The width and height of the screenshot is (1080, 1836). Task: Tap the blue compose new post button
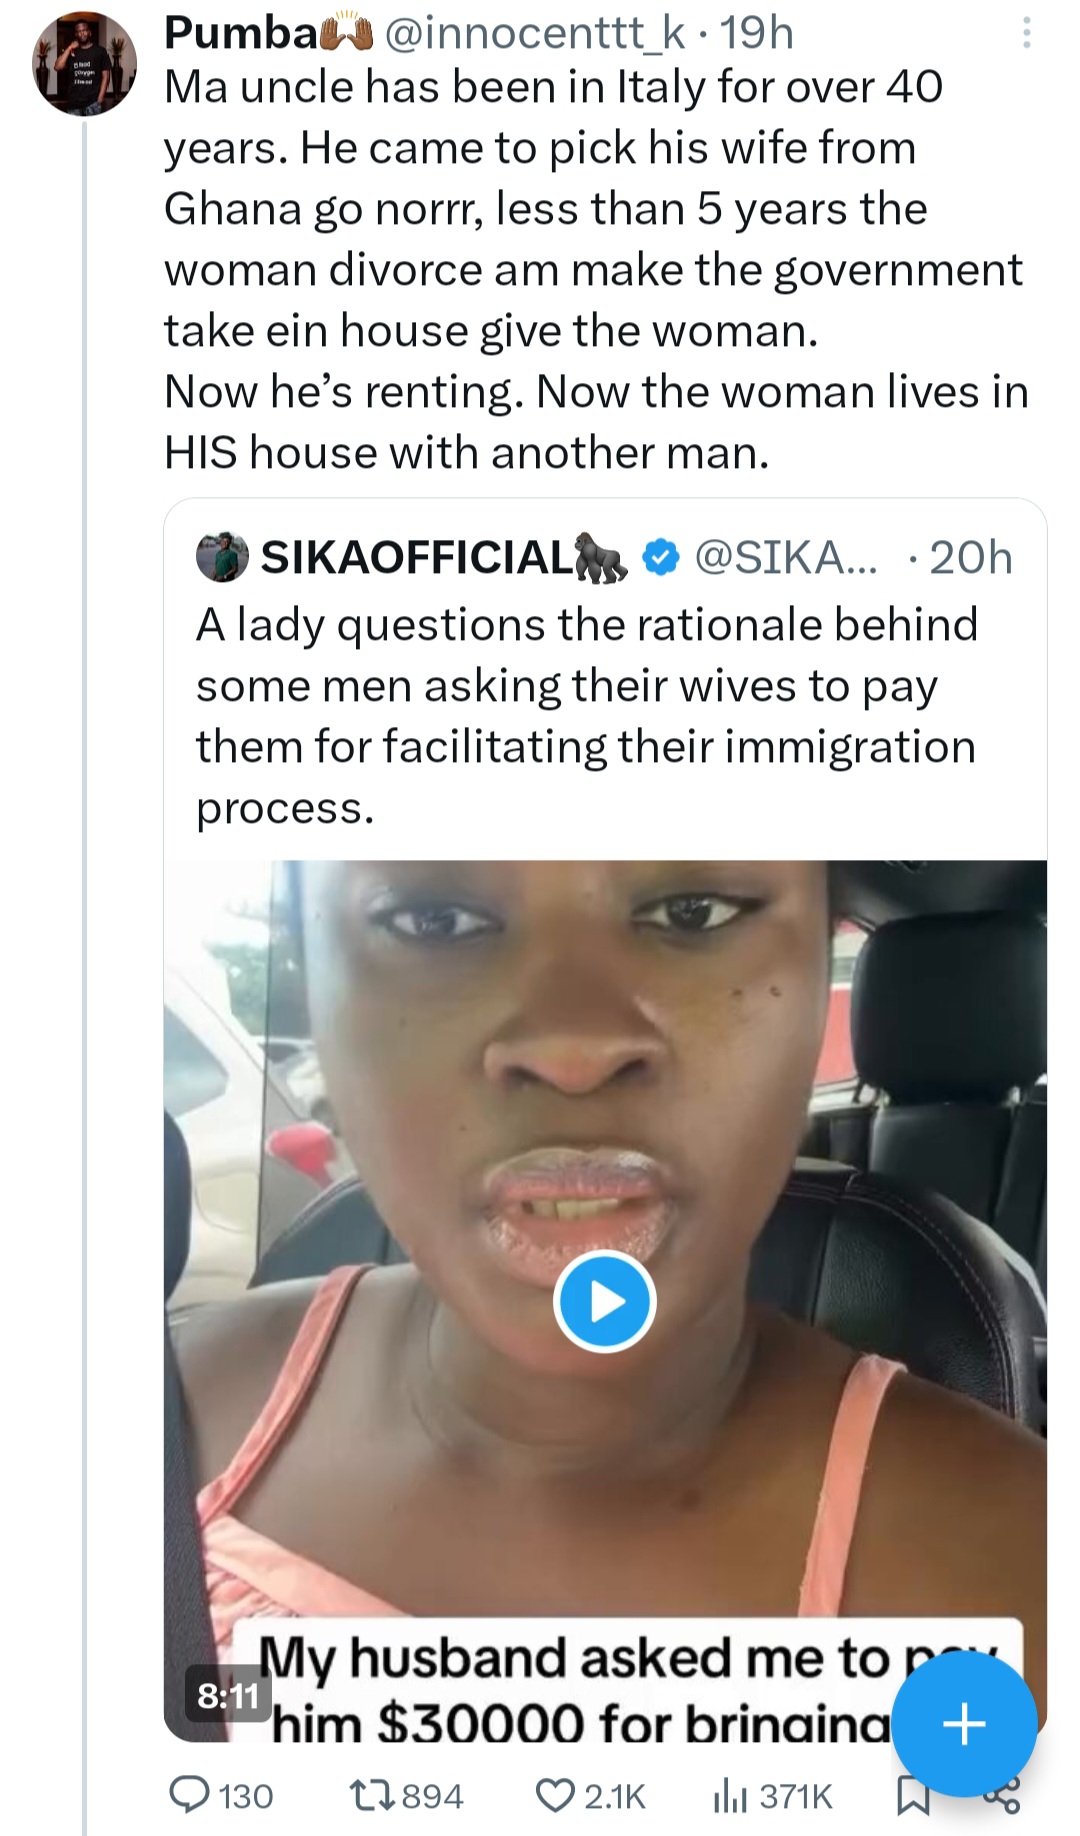click(964, 1723)
